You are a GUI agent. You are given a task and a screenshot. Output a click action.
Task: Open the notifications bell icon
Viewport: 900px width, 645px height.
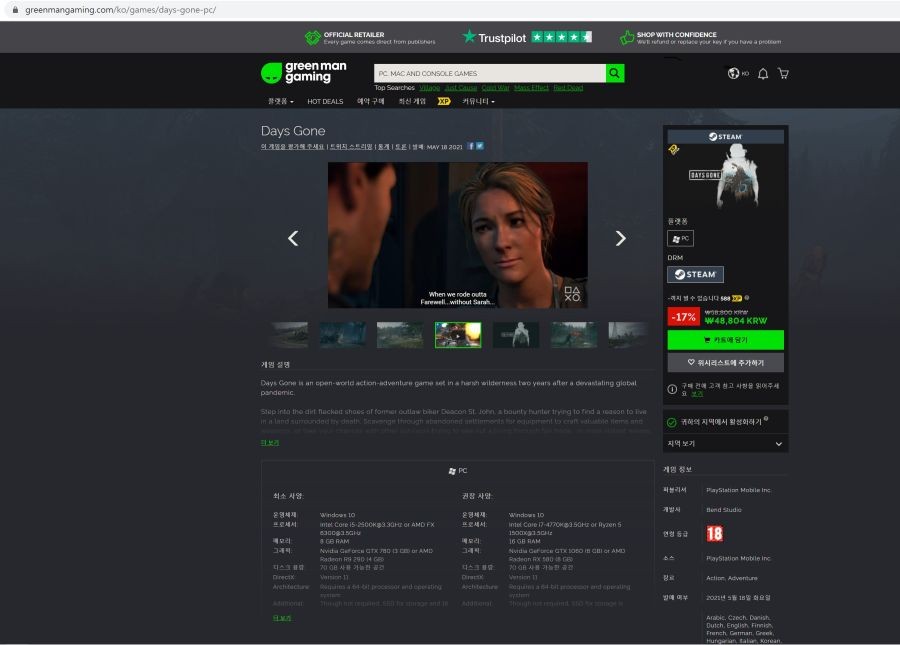tap(763, 73)
